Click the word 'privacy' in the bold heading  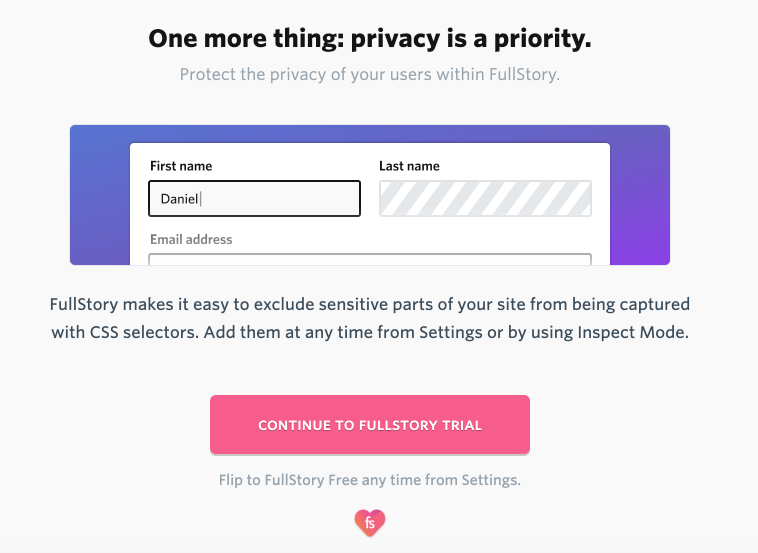(395, 39)
